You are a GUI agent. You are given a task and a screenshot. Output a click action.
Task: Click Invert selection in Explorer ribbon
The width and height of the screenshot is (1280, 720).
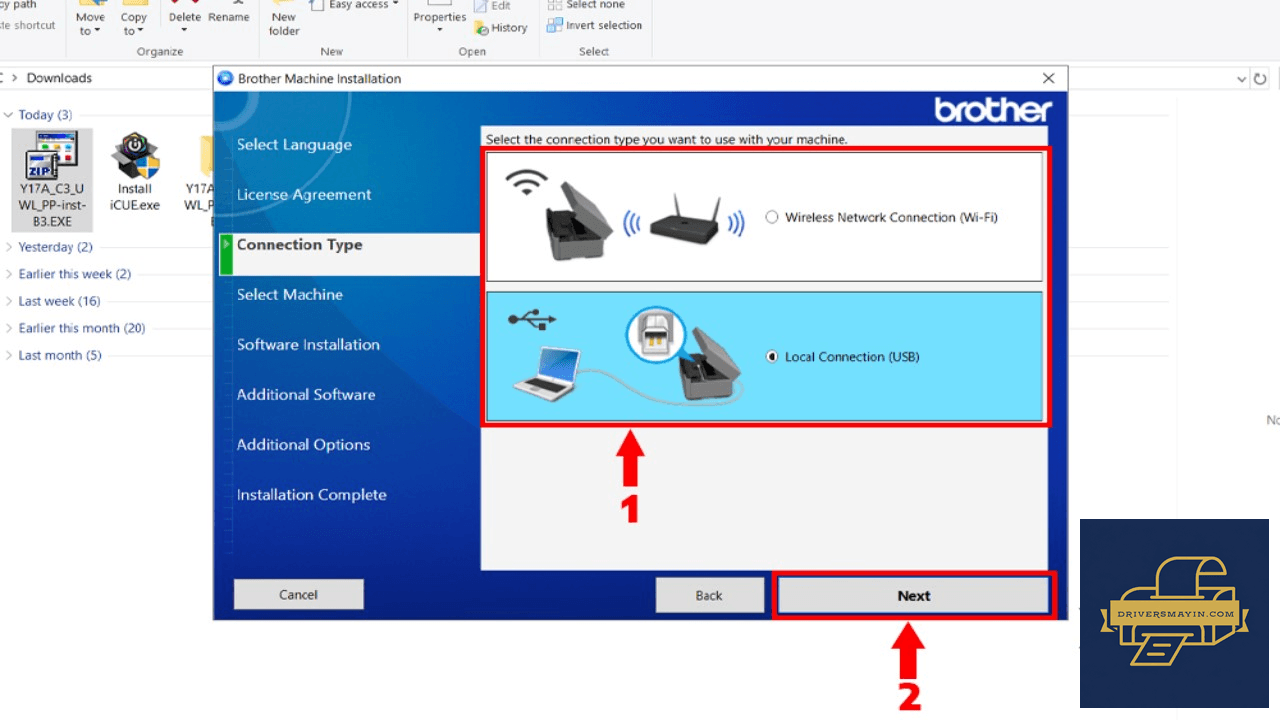pyautogui.click(x=595, y=26)
